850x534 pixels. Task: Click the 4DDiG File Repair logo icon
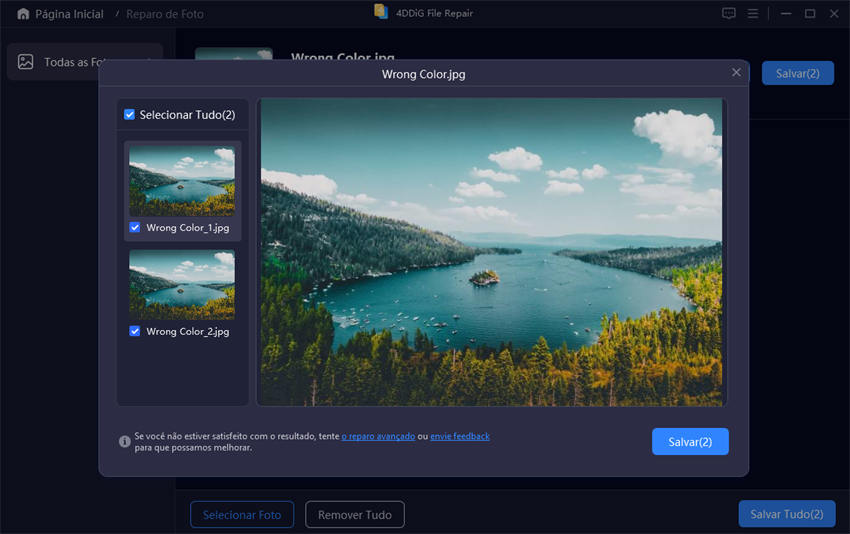(x=381, y=12)
